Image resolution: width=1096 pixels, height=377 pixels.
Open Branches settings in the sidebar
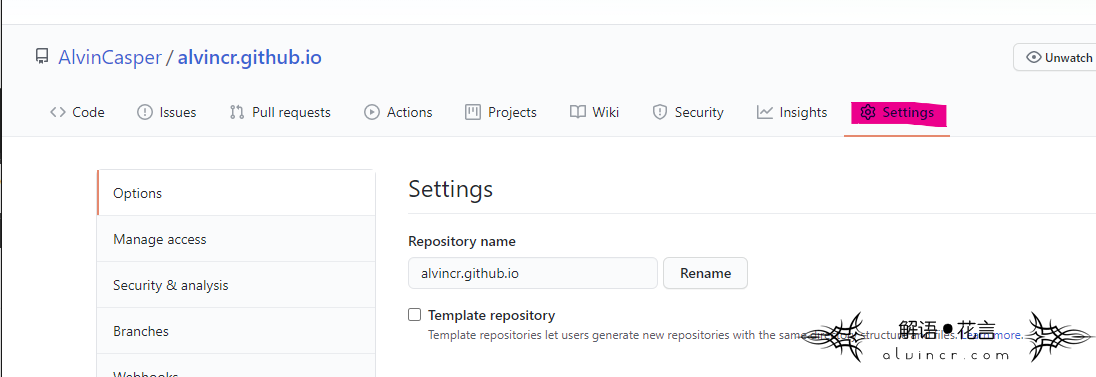click(236, 331)
